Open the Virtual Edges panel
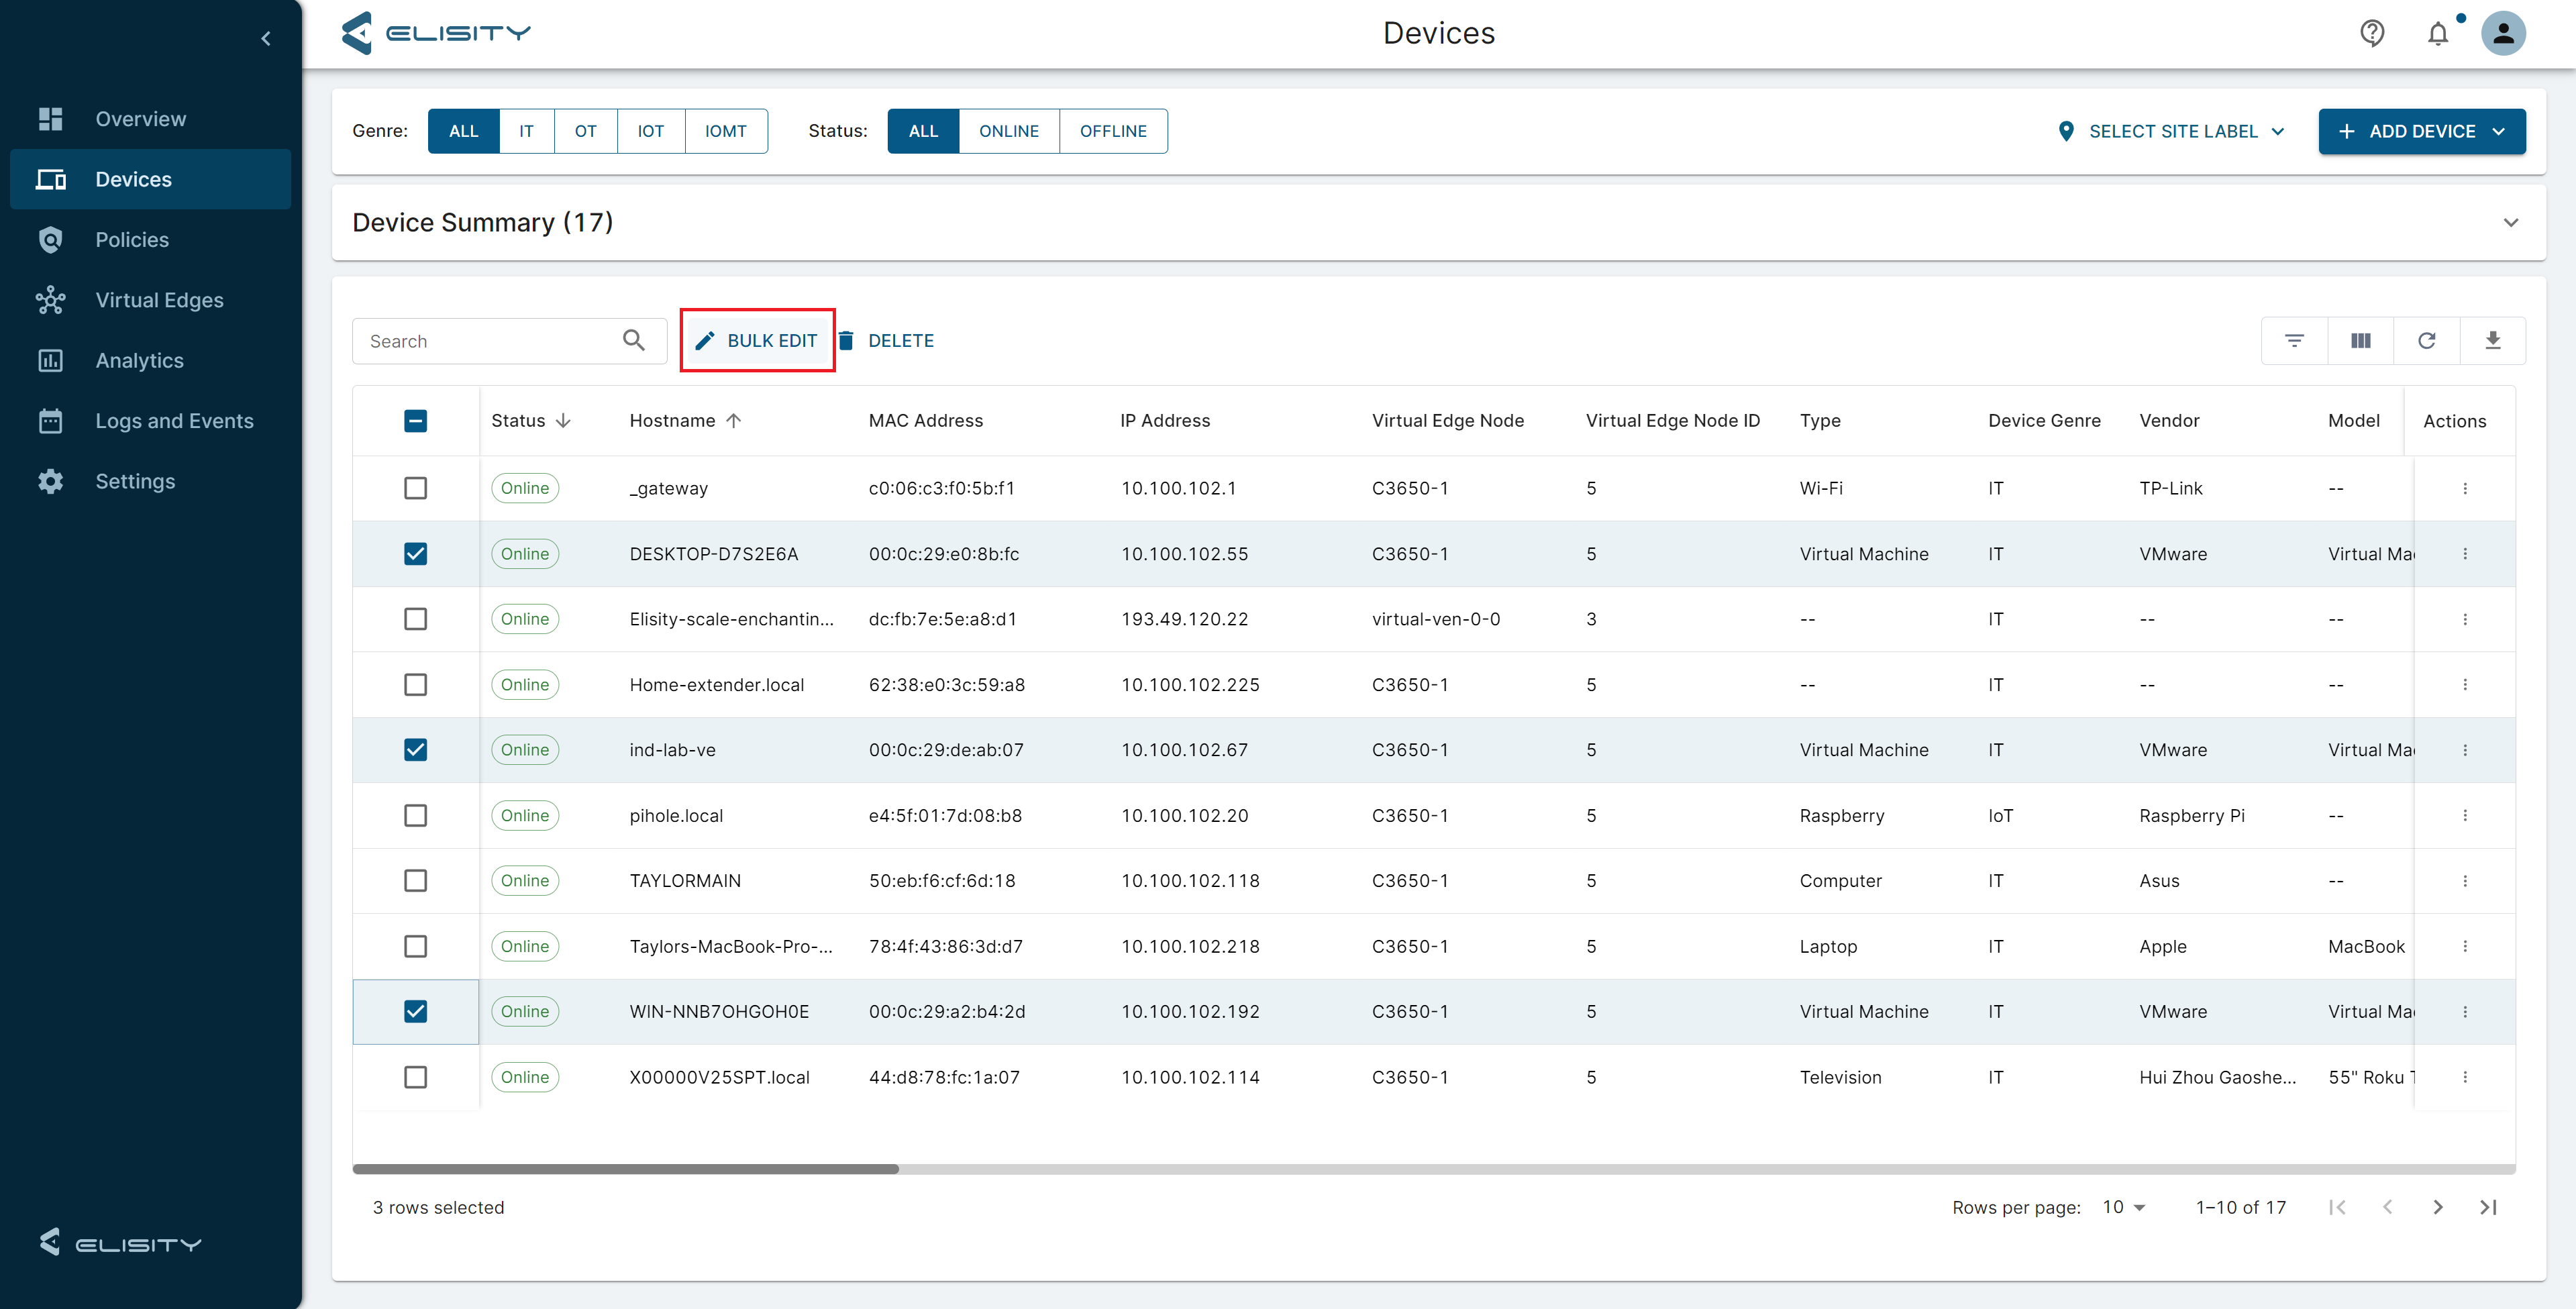 pos(159,300)
